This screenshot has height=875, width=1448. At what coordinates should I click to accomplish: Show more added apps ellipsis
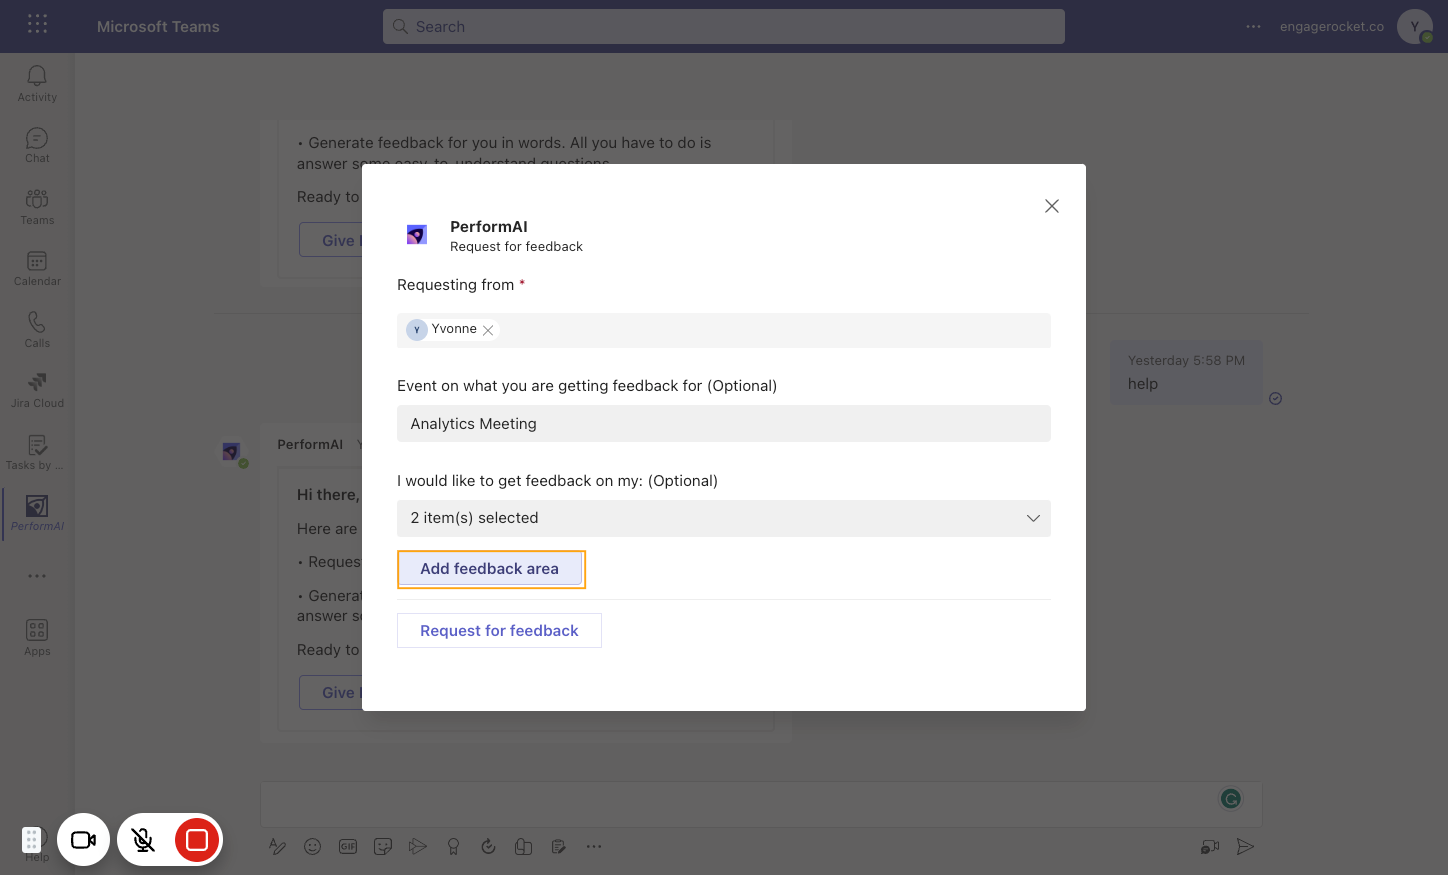[x=37, y=576]
